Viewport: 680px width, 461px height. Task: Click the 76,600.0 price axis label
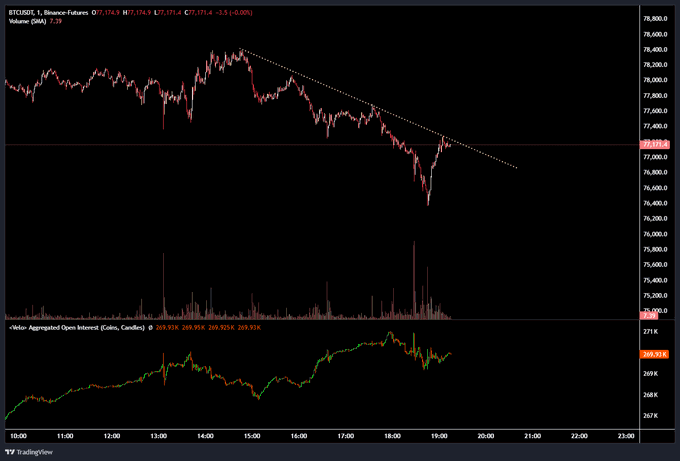point(655,188)
